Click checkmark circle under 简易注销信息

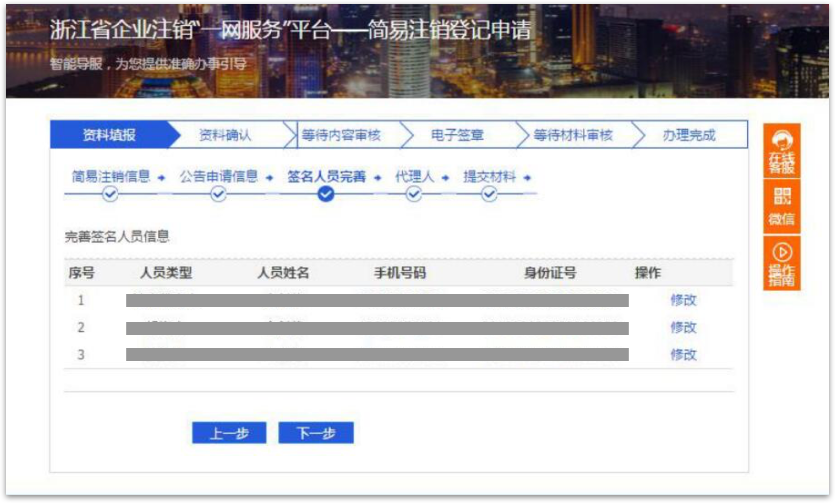coord(110,195)
